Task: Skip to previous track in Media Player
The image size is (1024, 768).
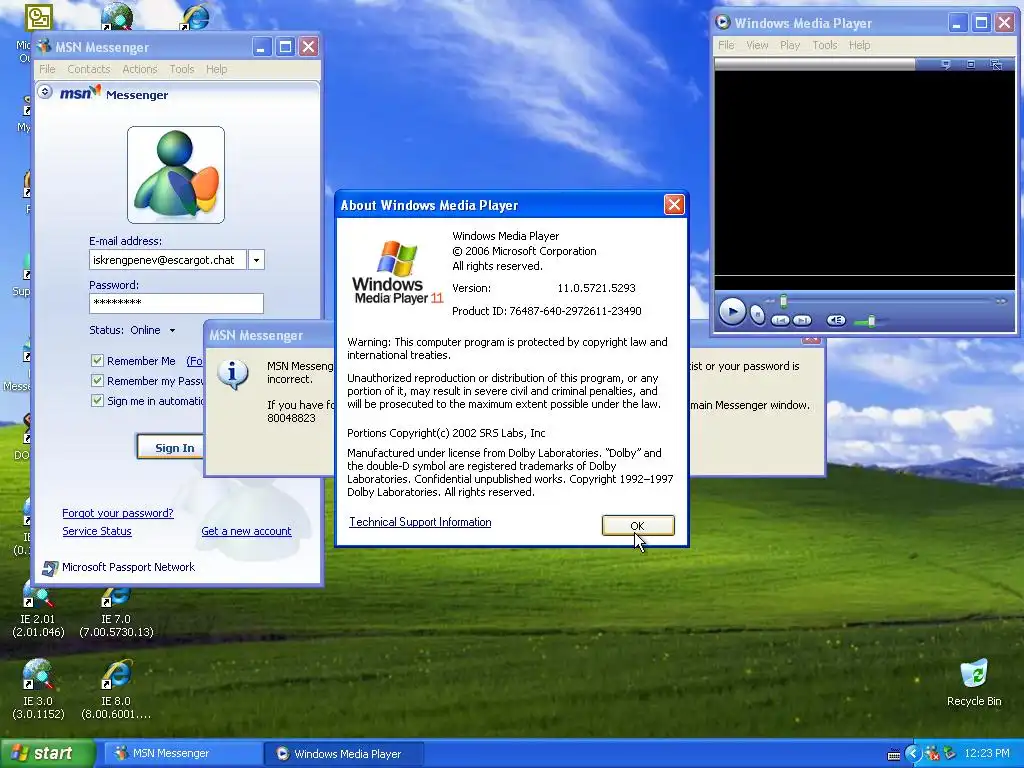Action: coord(780,320)
